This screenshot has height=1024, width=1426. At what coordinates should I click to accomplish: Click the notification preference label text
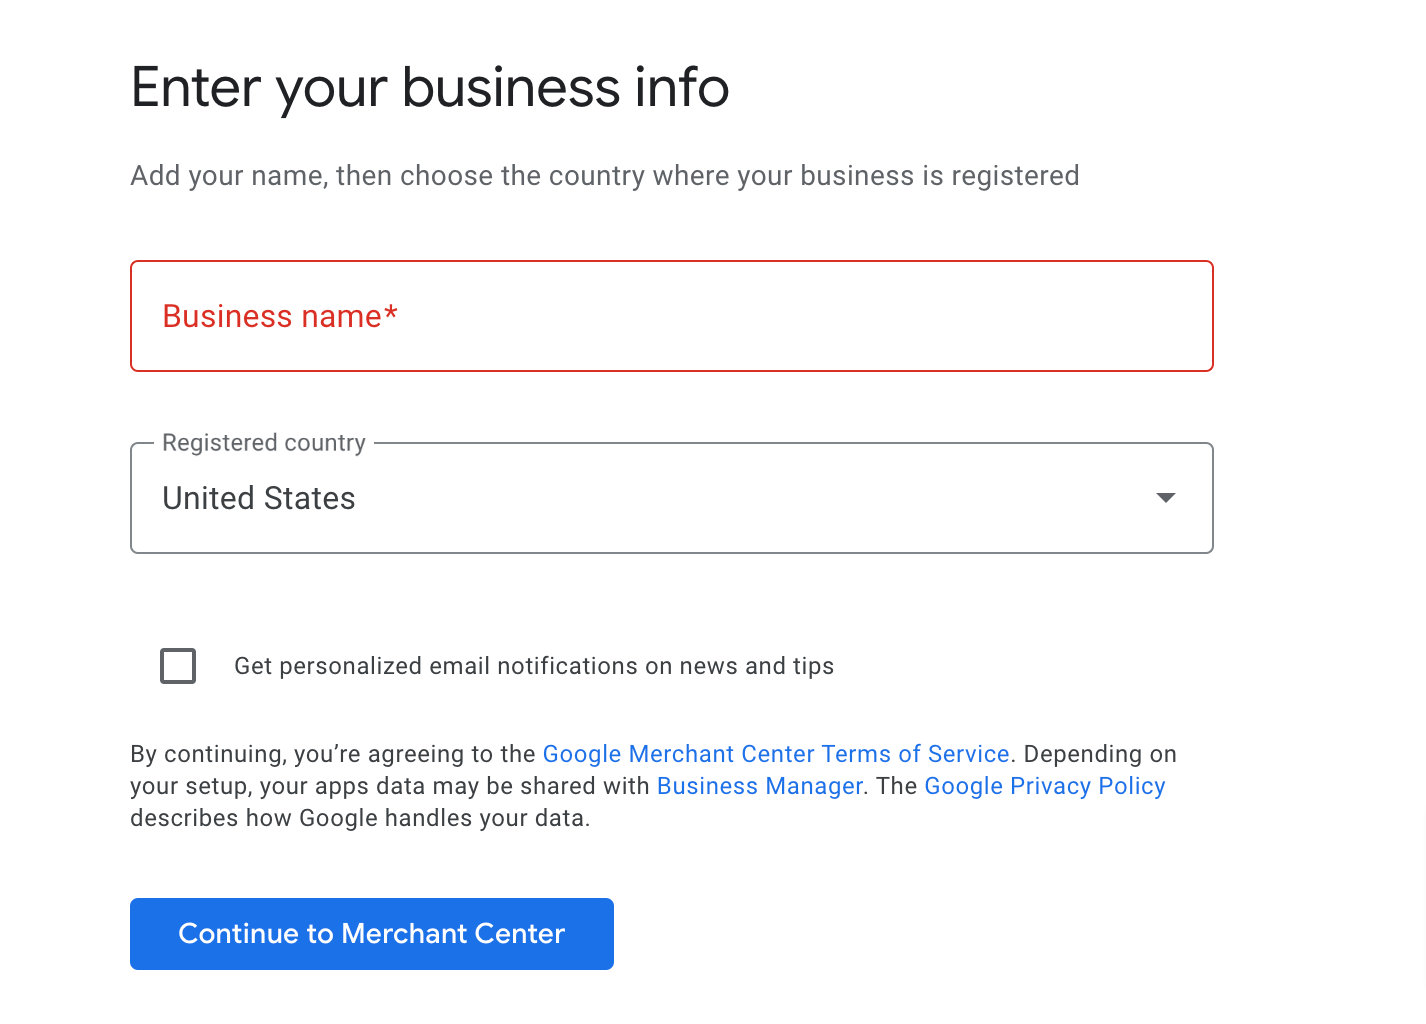533,666
